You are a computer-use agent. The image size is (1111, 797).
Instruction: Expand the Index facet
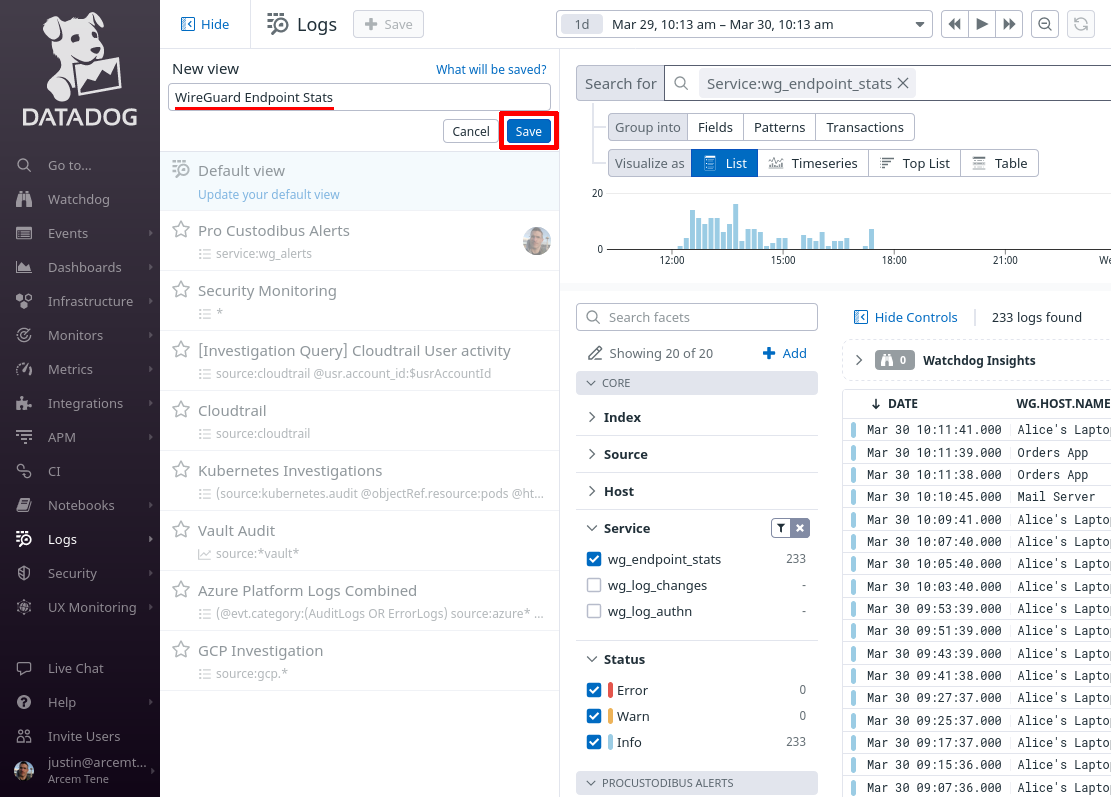[x=614, y=417]
